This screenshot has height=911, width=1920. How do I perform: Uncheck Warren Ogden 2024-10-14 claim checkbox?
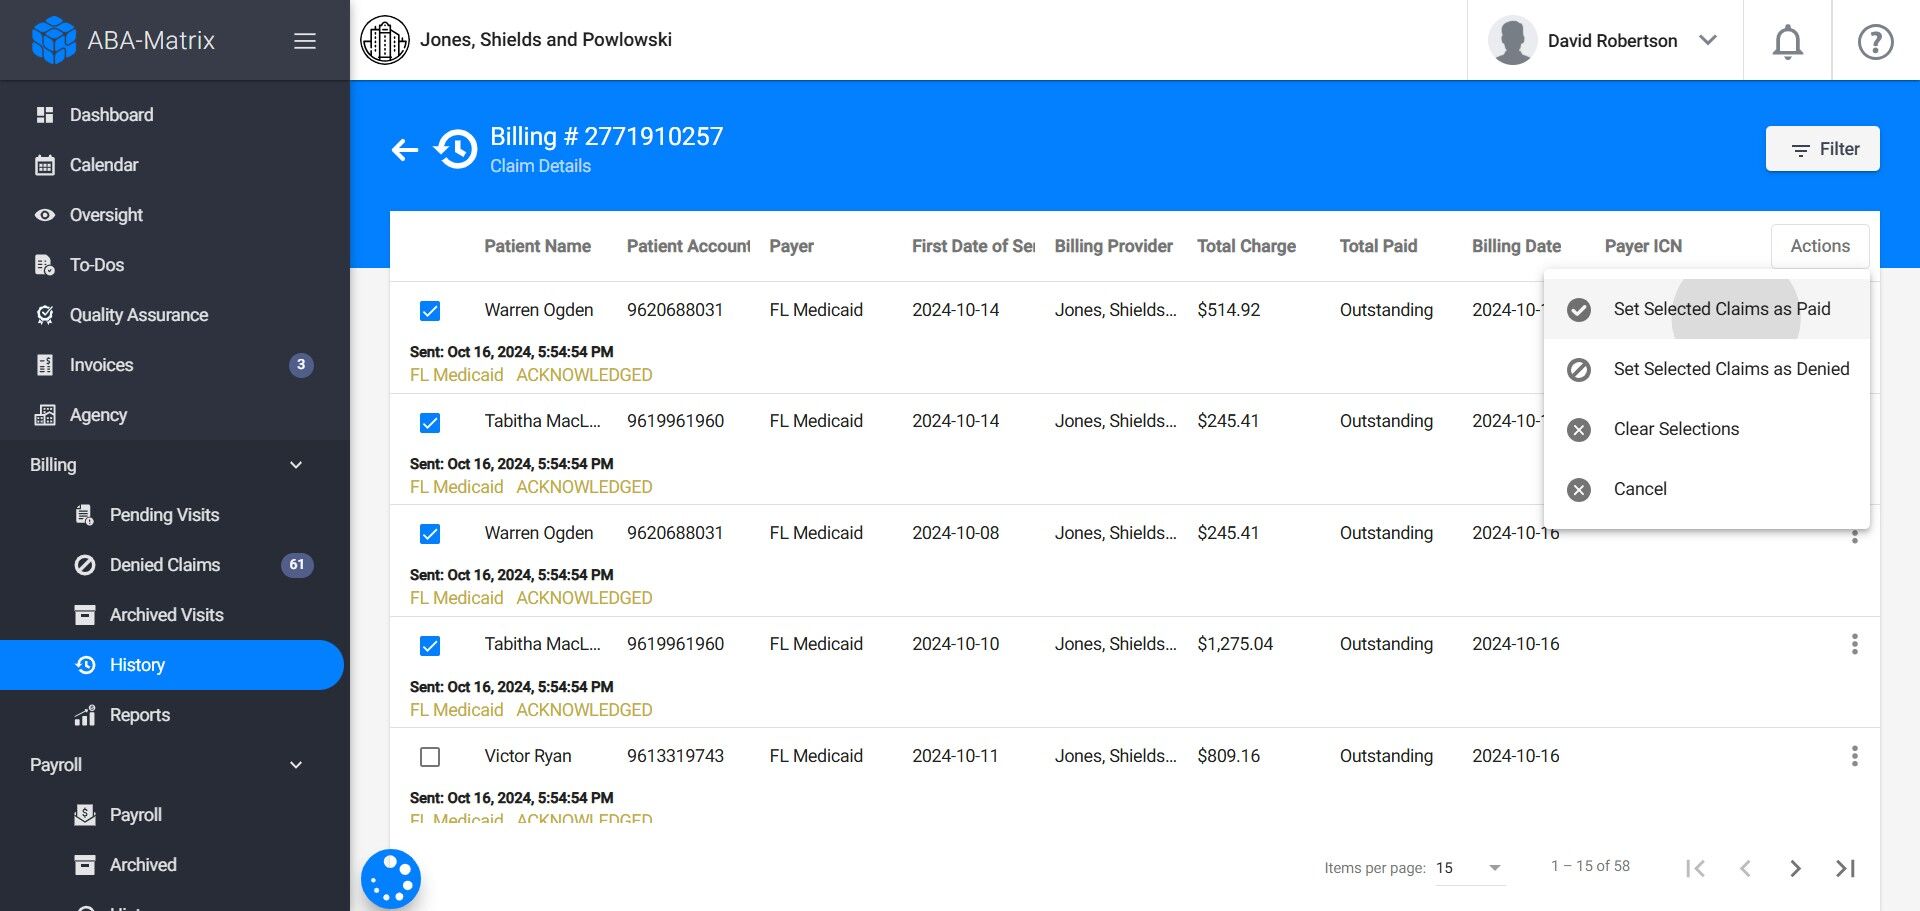point(430,311)
